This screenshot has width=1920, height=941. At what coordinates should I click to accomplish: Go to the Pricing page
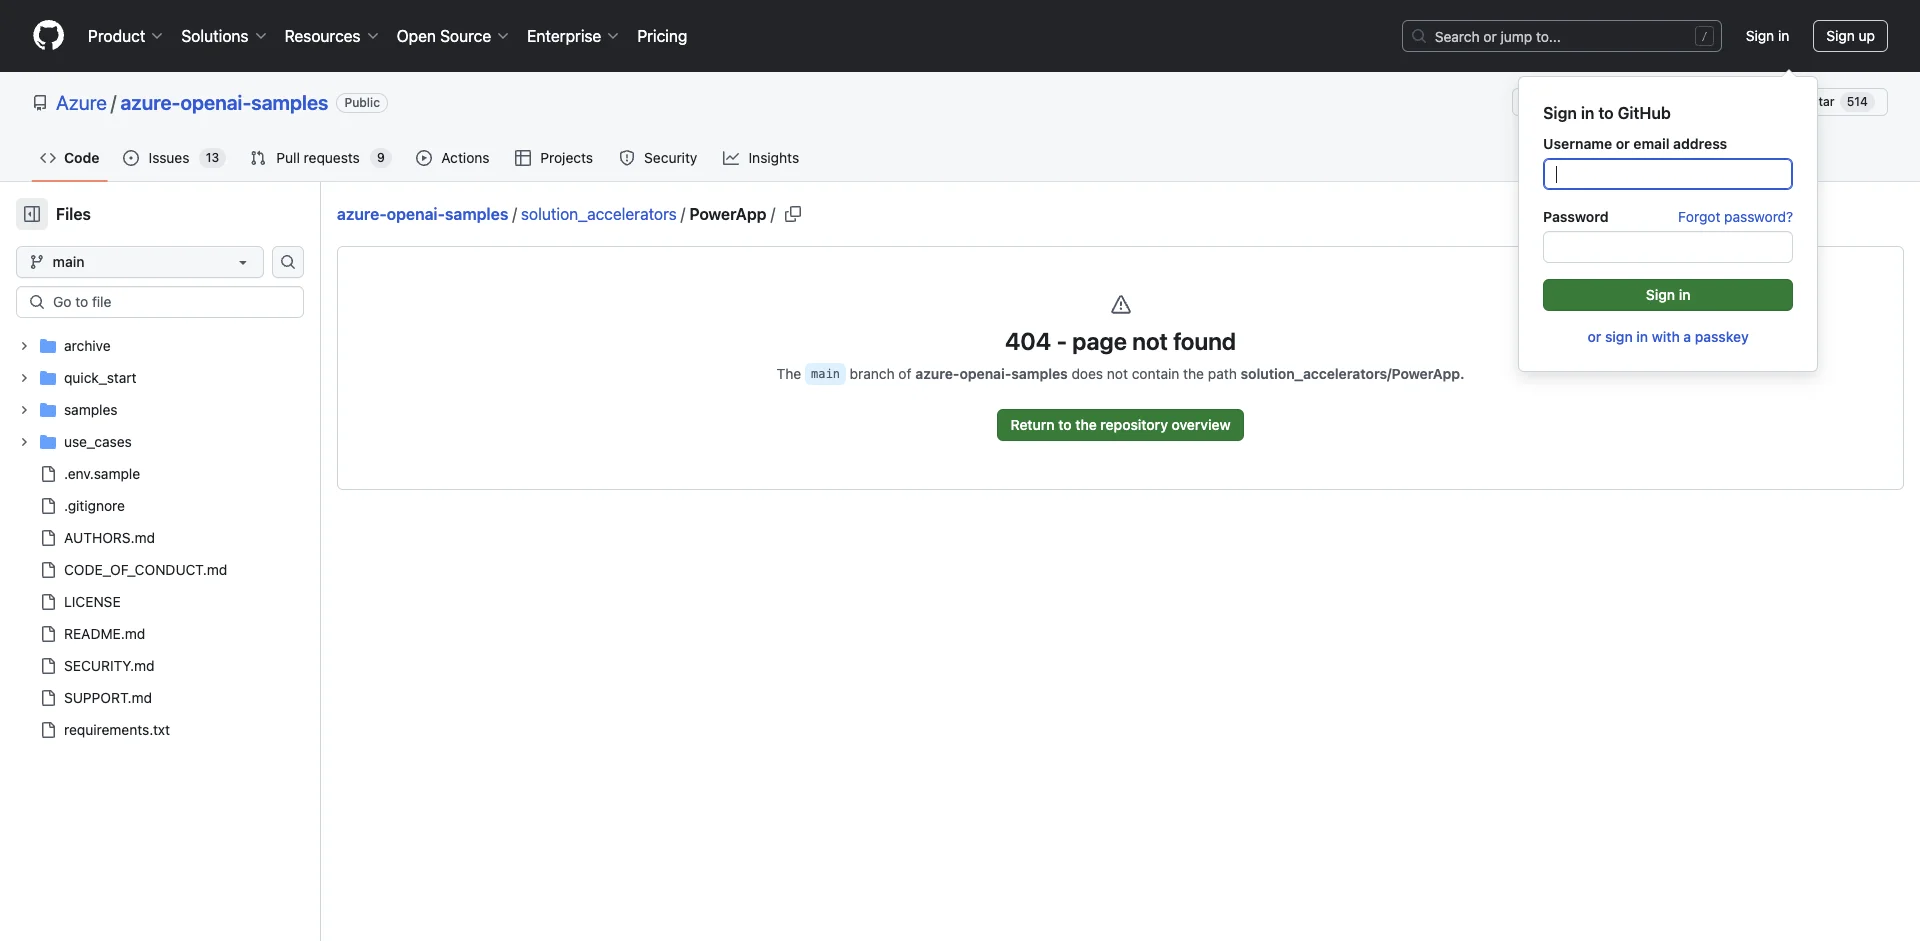662,36
